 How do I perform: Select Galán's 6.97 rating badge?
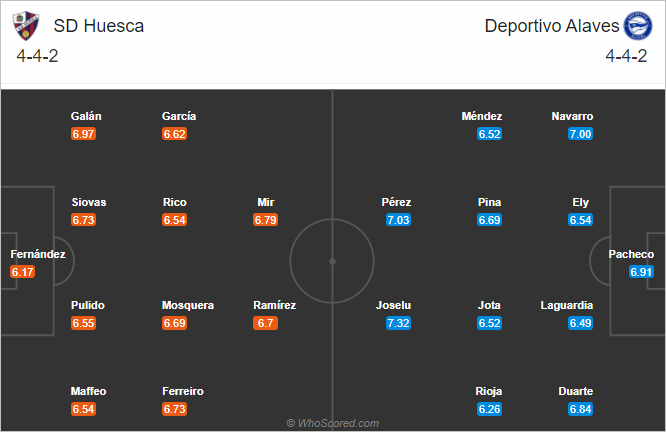coord(83,134)
